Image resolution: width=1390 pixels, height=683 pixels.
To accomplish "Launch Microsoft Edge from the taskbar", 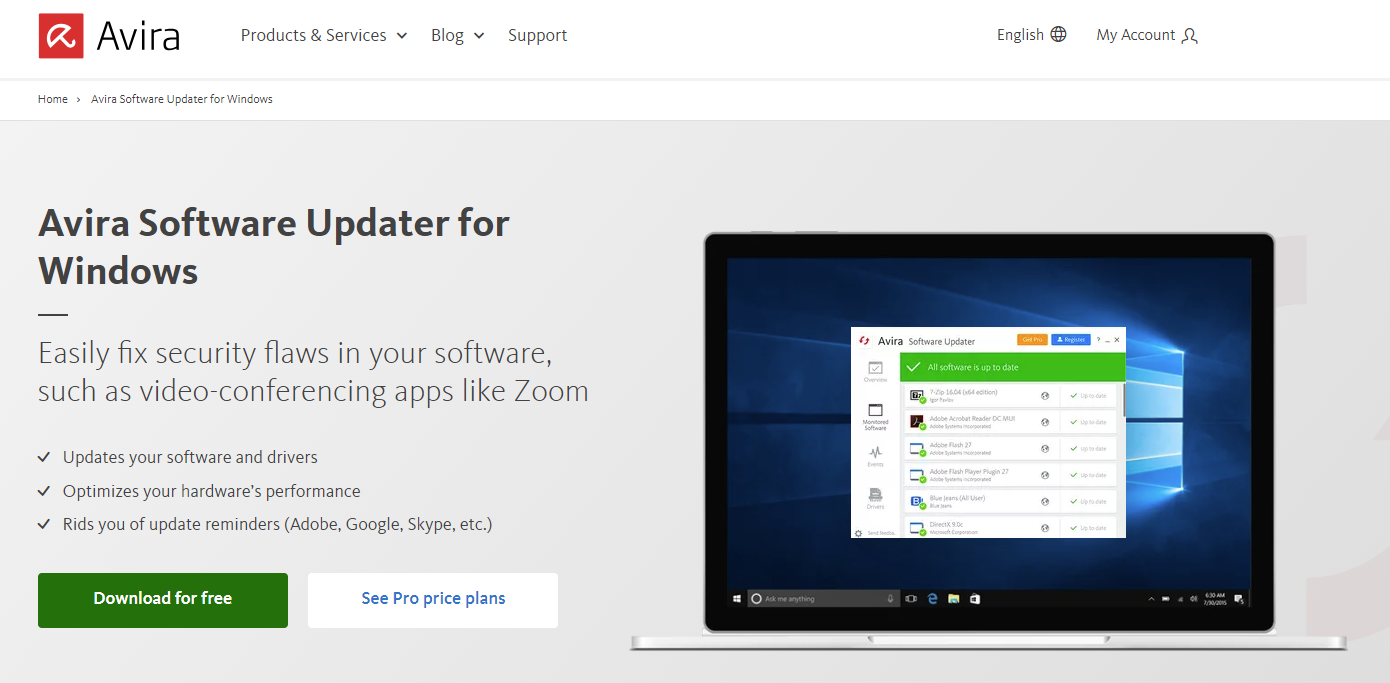I will tap(932, 598).
